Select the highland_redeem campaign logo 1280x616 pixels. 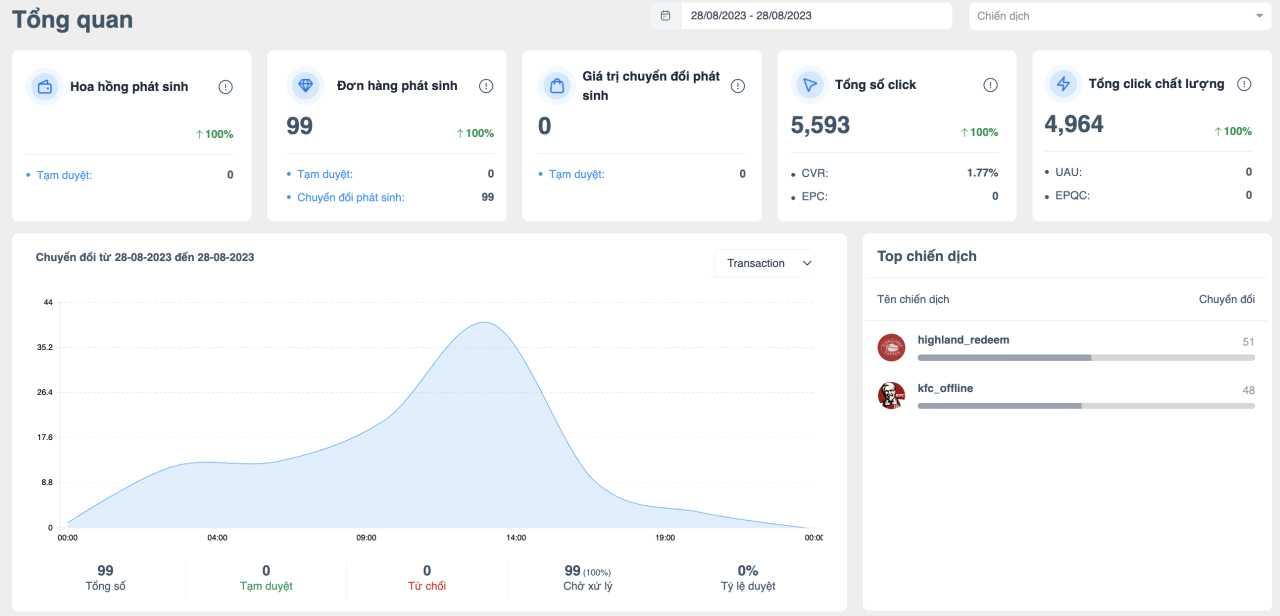point(891,348)
